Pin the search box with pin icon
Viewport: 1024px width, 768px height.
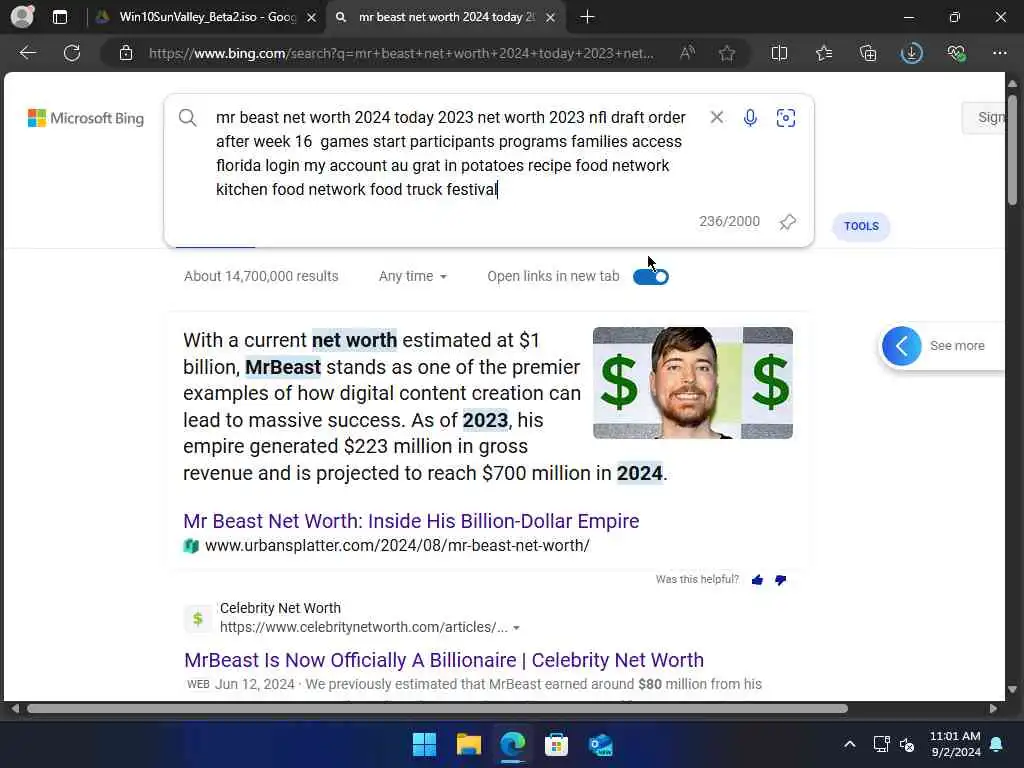(788, 222)
